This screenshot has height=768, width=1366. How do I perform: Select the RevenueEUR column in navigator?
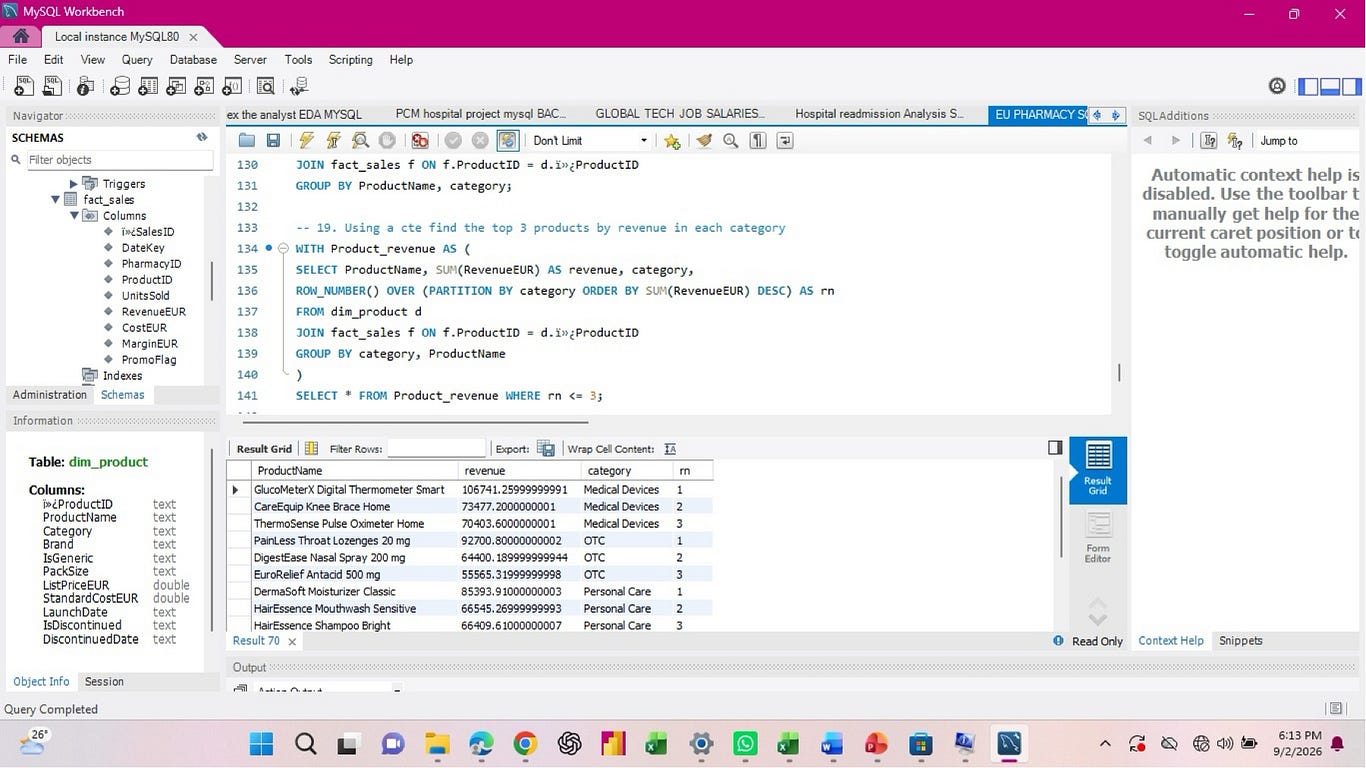(x=153, y=312)
